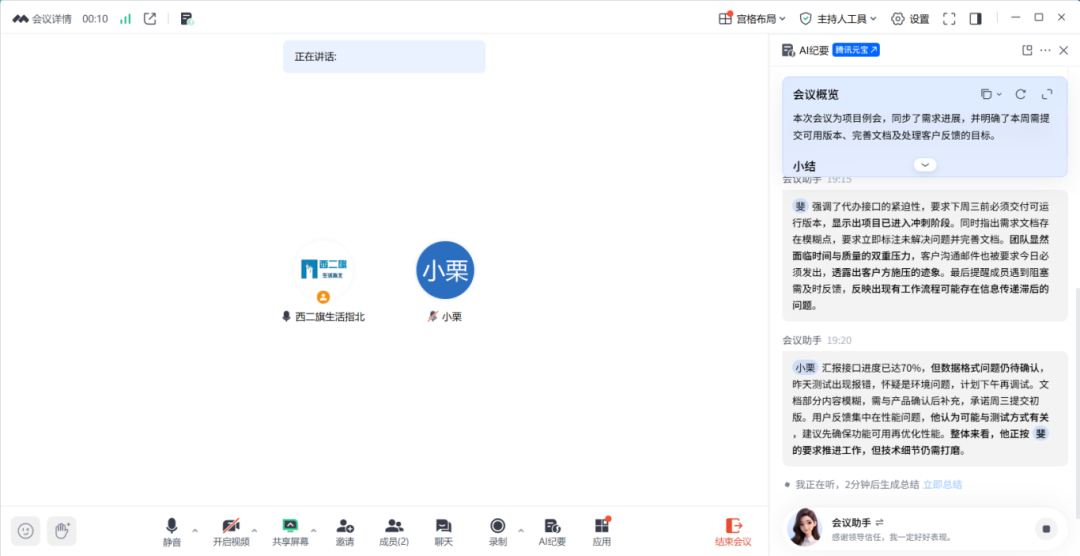Click the 小栗 name tag in 19:20 summary
Viewport: 1080px width, 556px height.
[x=804, y=368]
